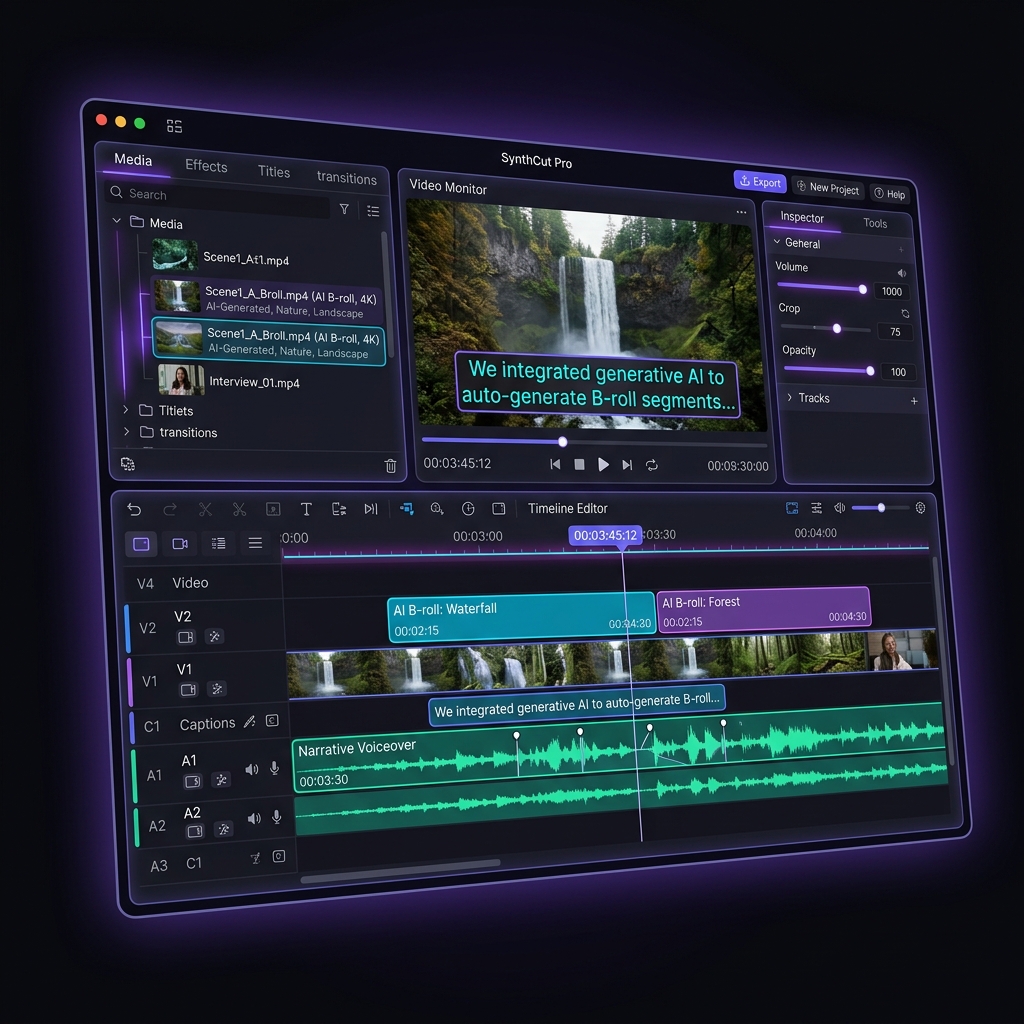Click the Opacity slider handle
This screenshot has width=1024, height=1024.
pyautogui.click(x=870, y=371)
